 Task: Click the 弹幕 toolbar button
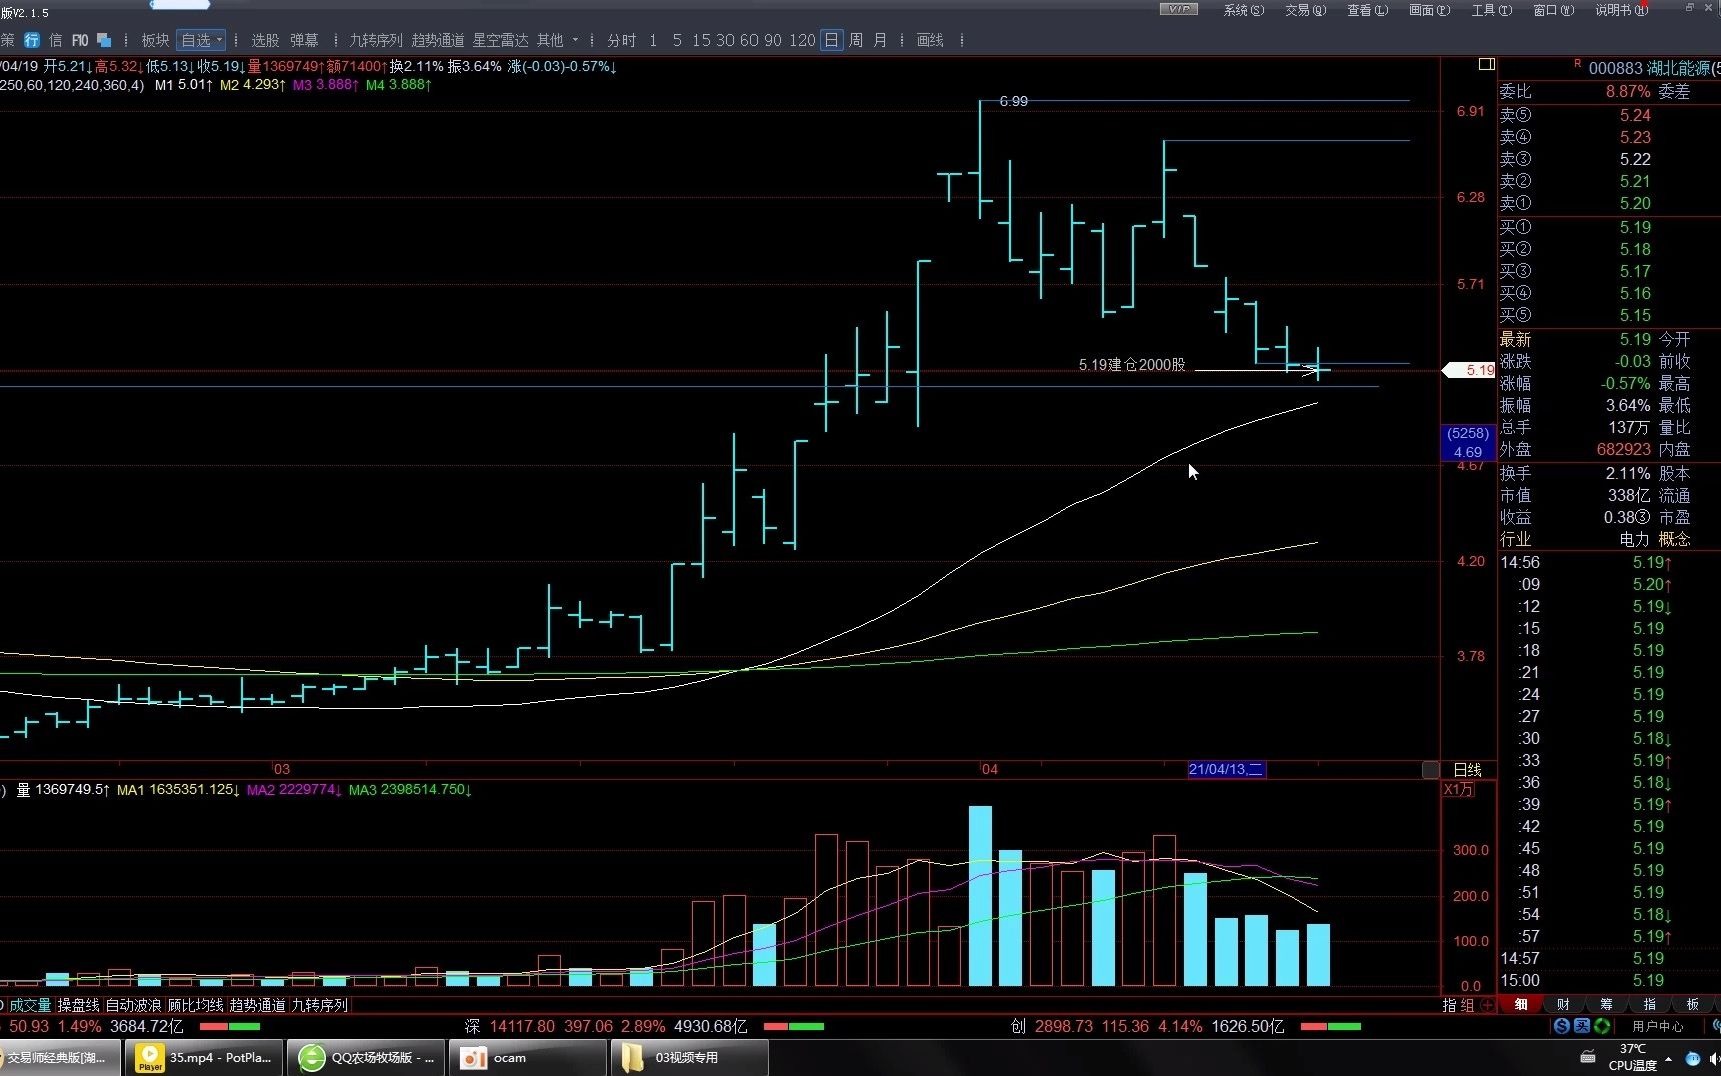coord(304,40)
